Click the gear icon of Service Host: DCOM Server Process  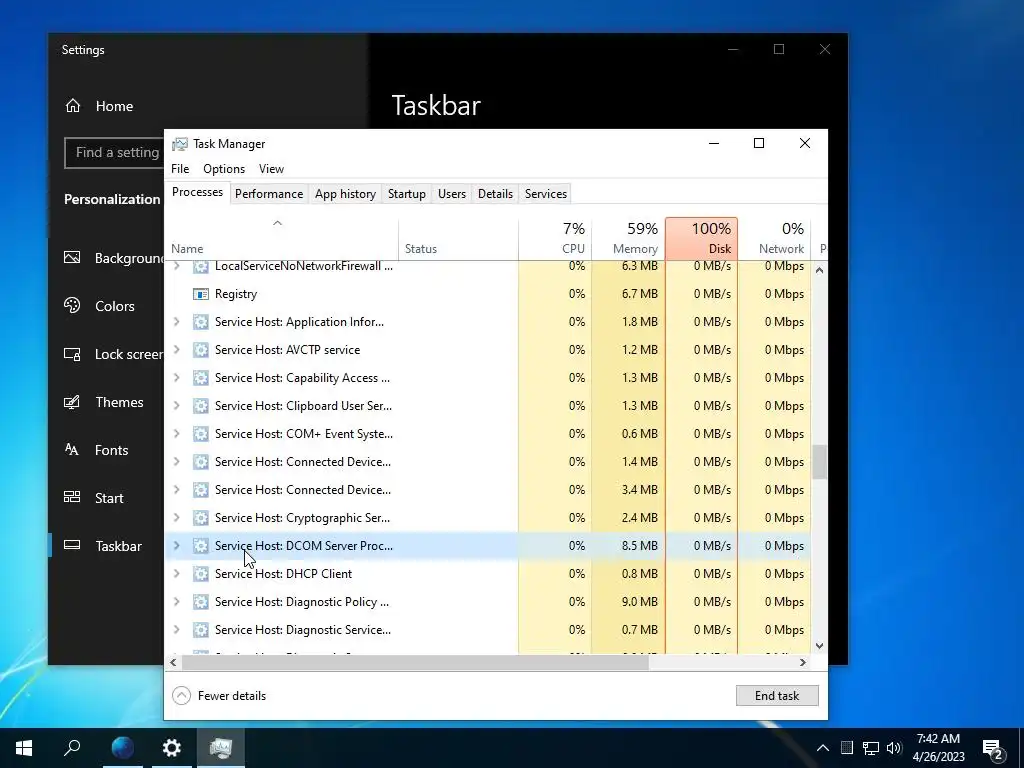[200, 546]
